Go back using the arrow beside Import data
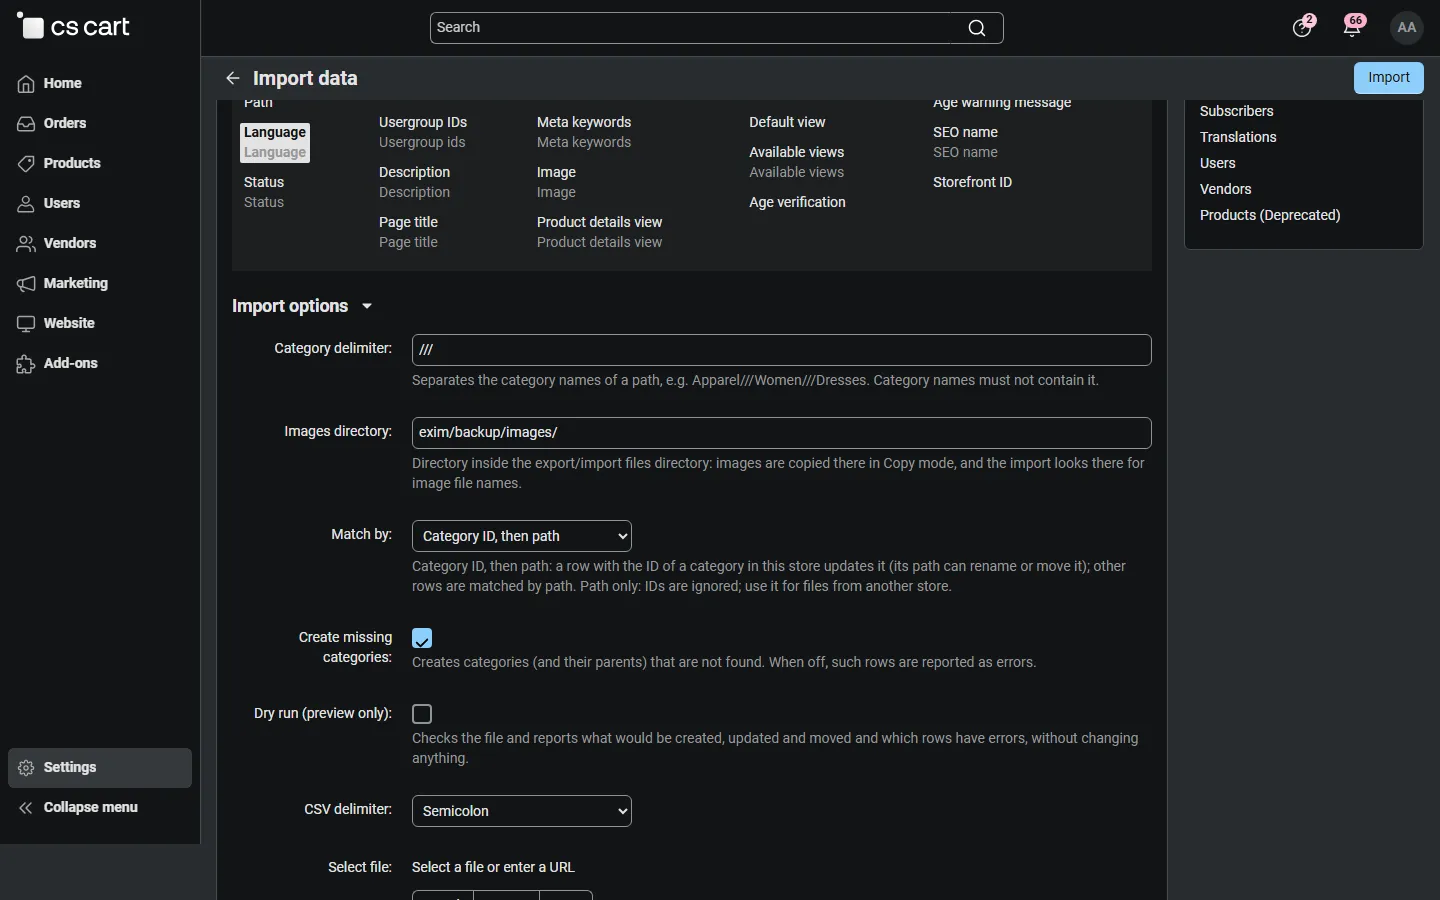Viewport: 1440px width, 900px height. pyautogui.click(x=233, y=78)
